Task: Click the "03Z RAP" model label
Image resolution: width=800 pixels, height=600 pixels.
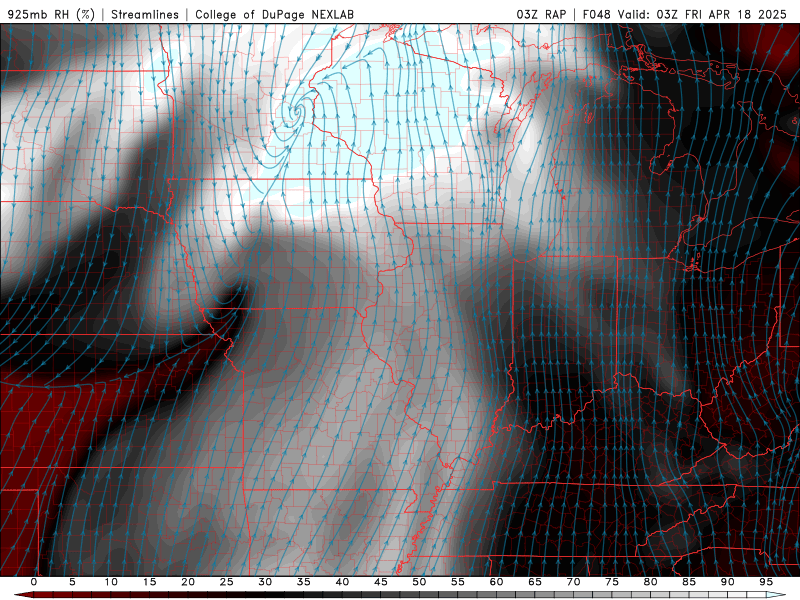Action: click(x=541, y=14)
